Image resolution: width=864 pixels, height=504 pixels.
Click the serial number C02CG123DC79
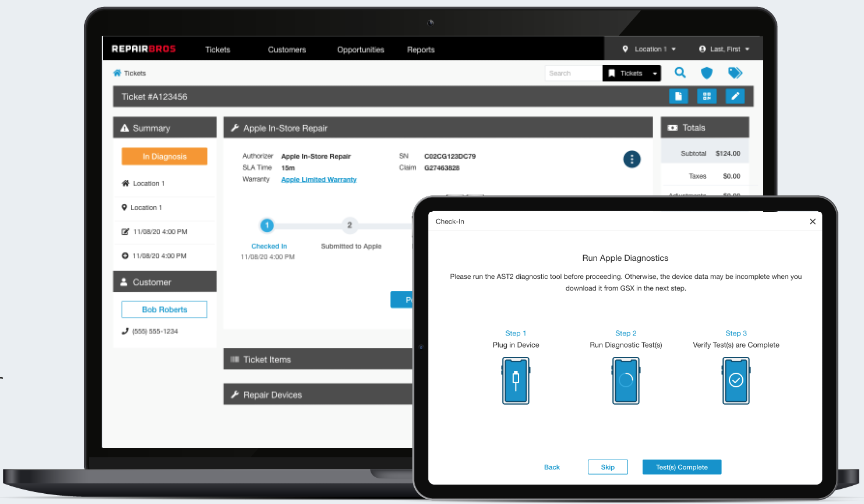pyautogui.click(x=450, y=156)
